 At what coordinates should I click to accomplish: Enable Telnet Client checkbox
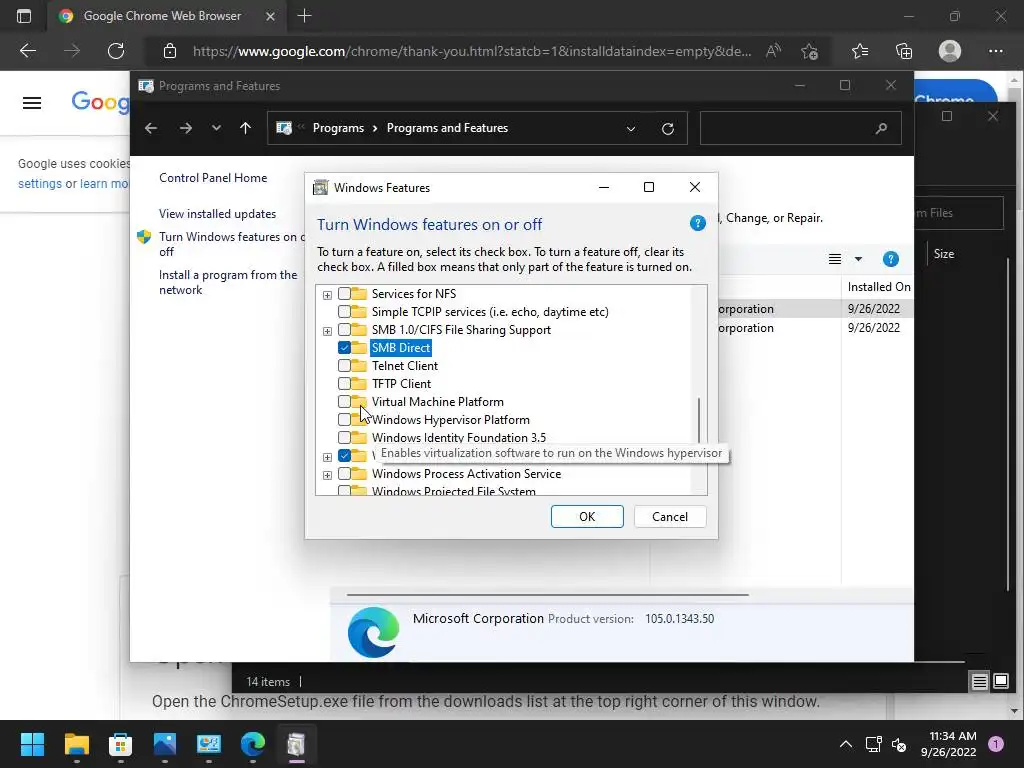point(344,366)
